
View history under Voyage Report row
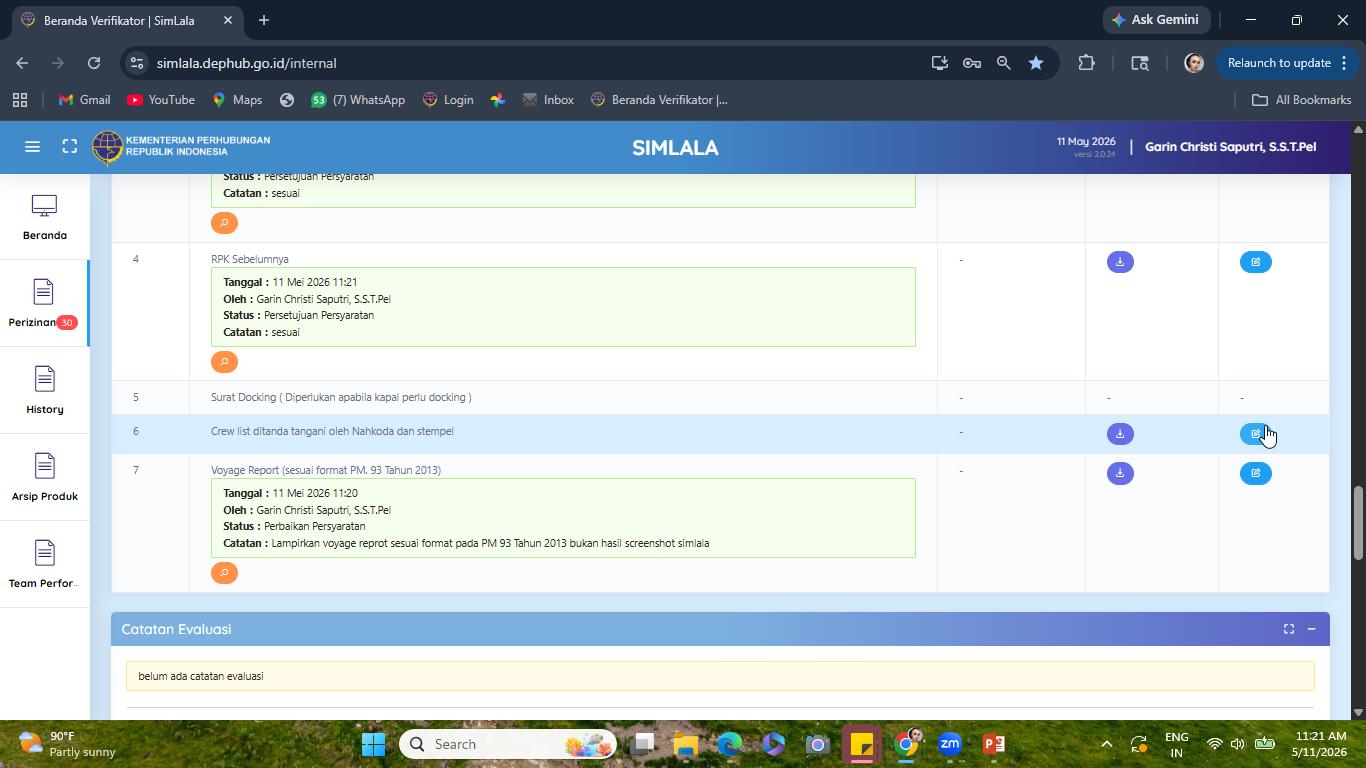point(224,572)
